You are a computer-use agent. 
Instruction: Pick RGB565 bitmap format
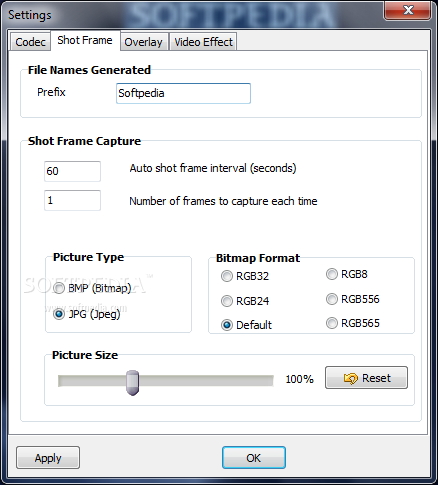tap(353, 323)
